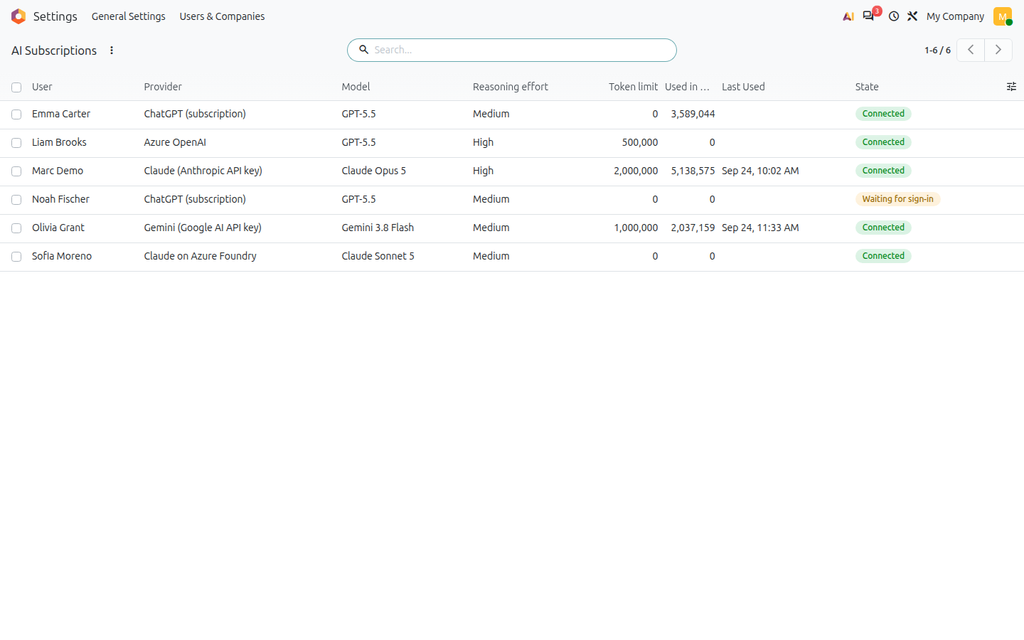Image resolution: width=1024 pixels, height=640 pixels.
Task: Click the Claude Opus 5 model cell
Action: coord(374,171)
